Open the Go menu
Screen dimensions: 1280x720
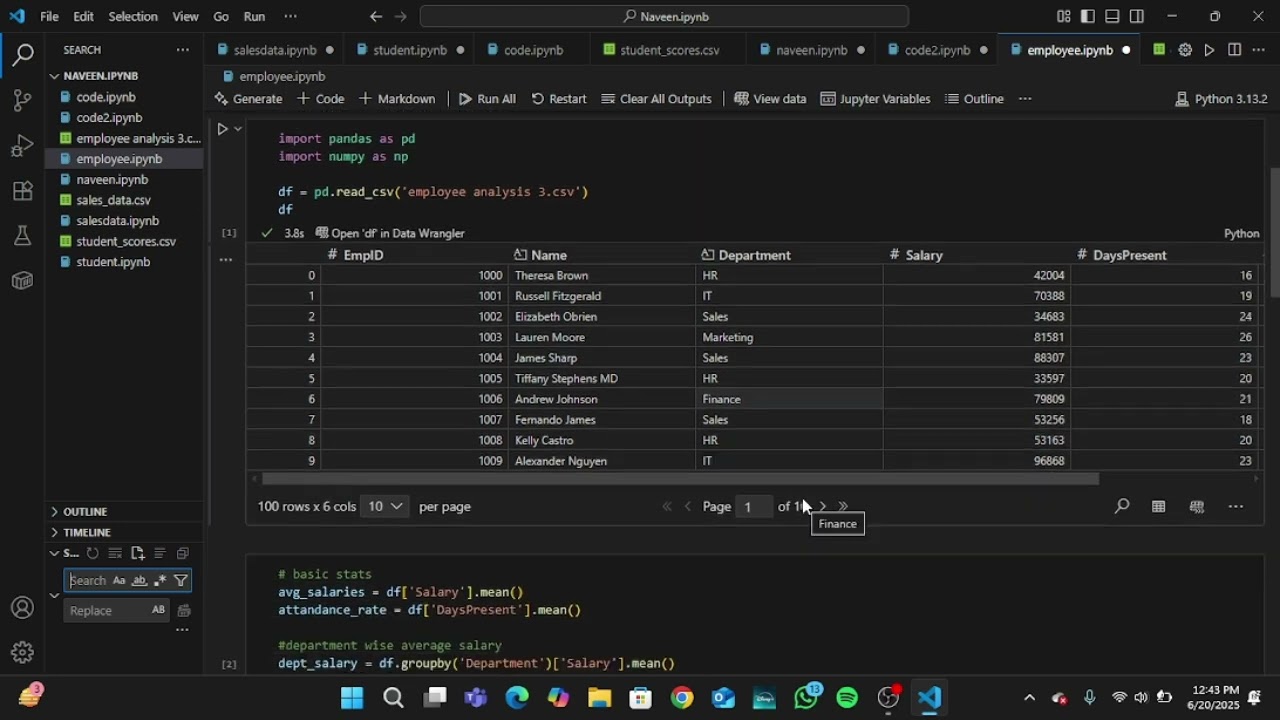coord(221,16)
